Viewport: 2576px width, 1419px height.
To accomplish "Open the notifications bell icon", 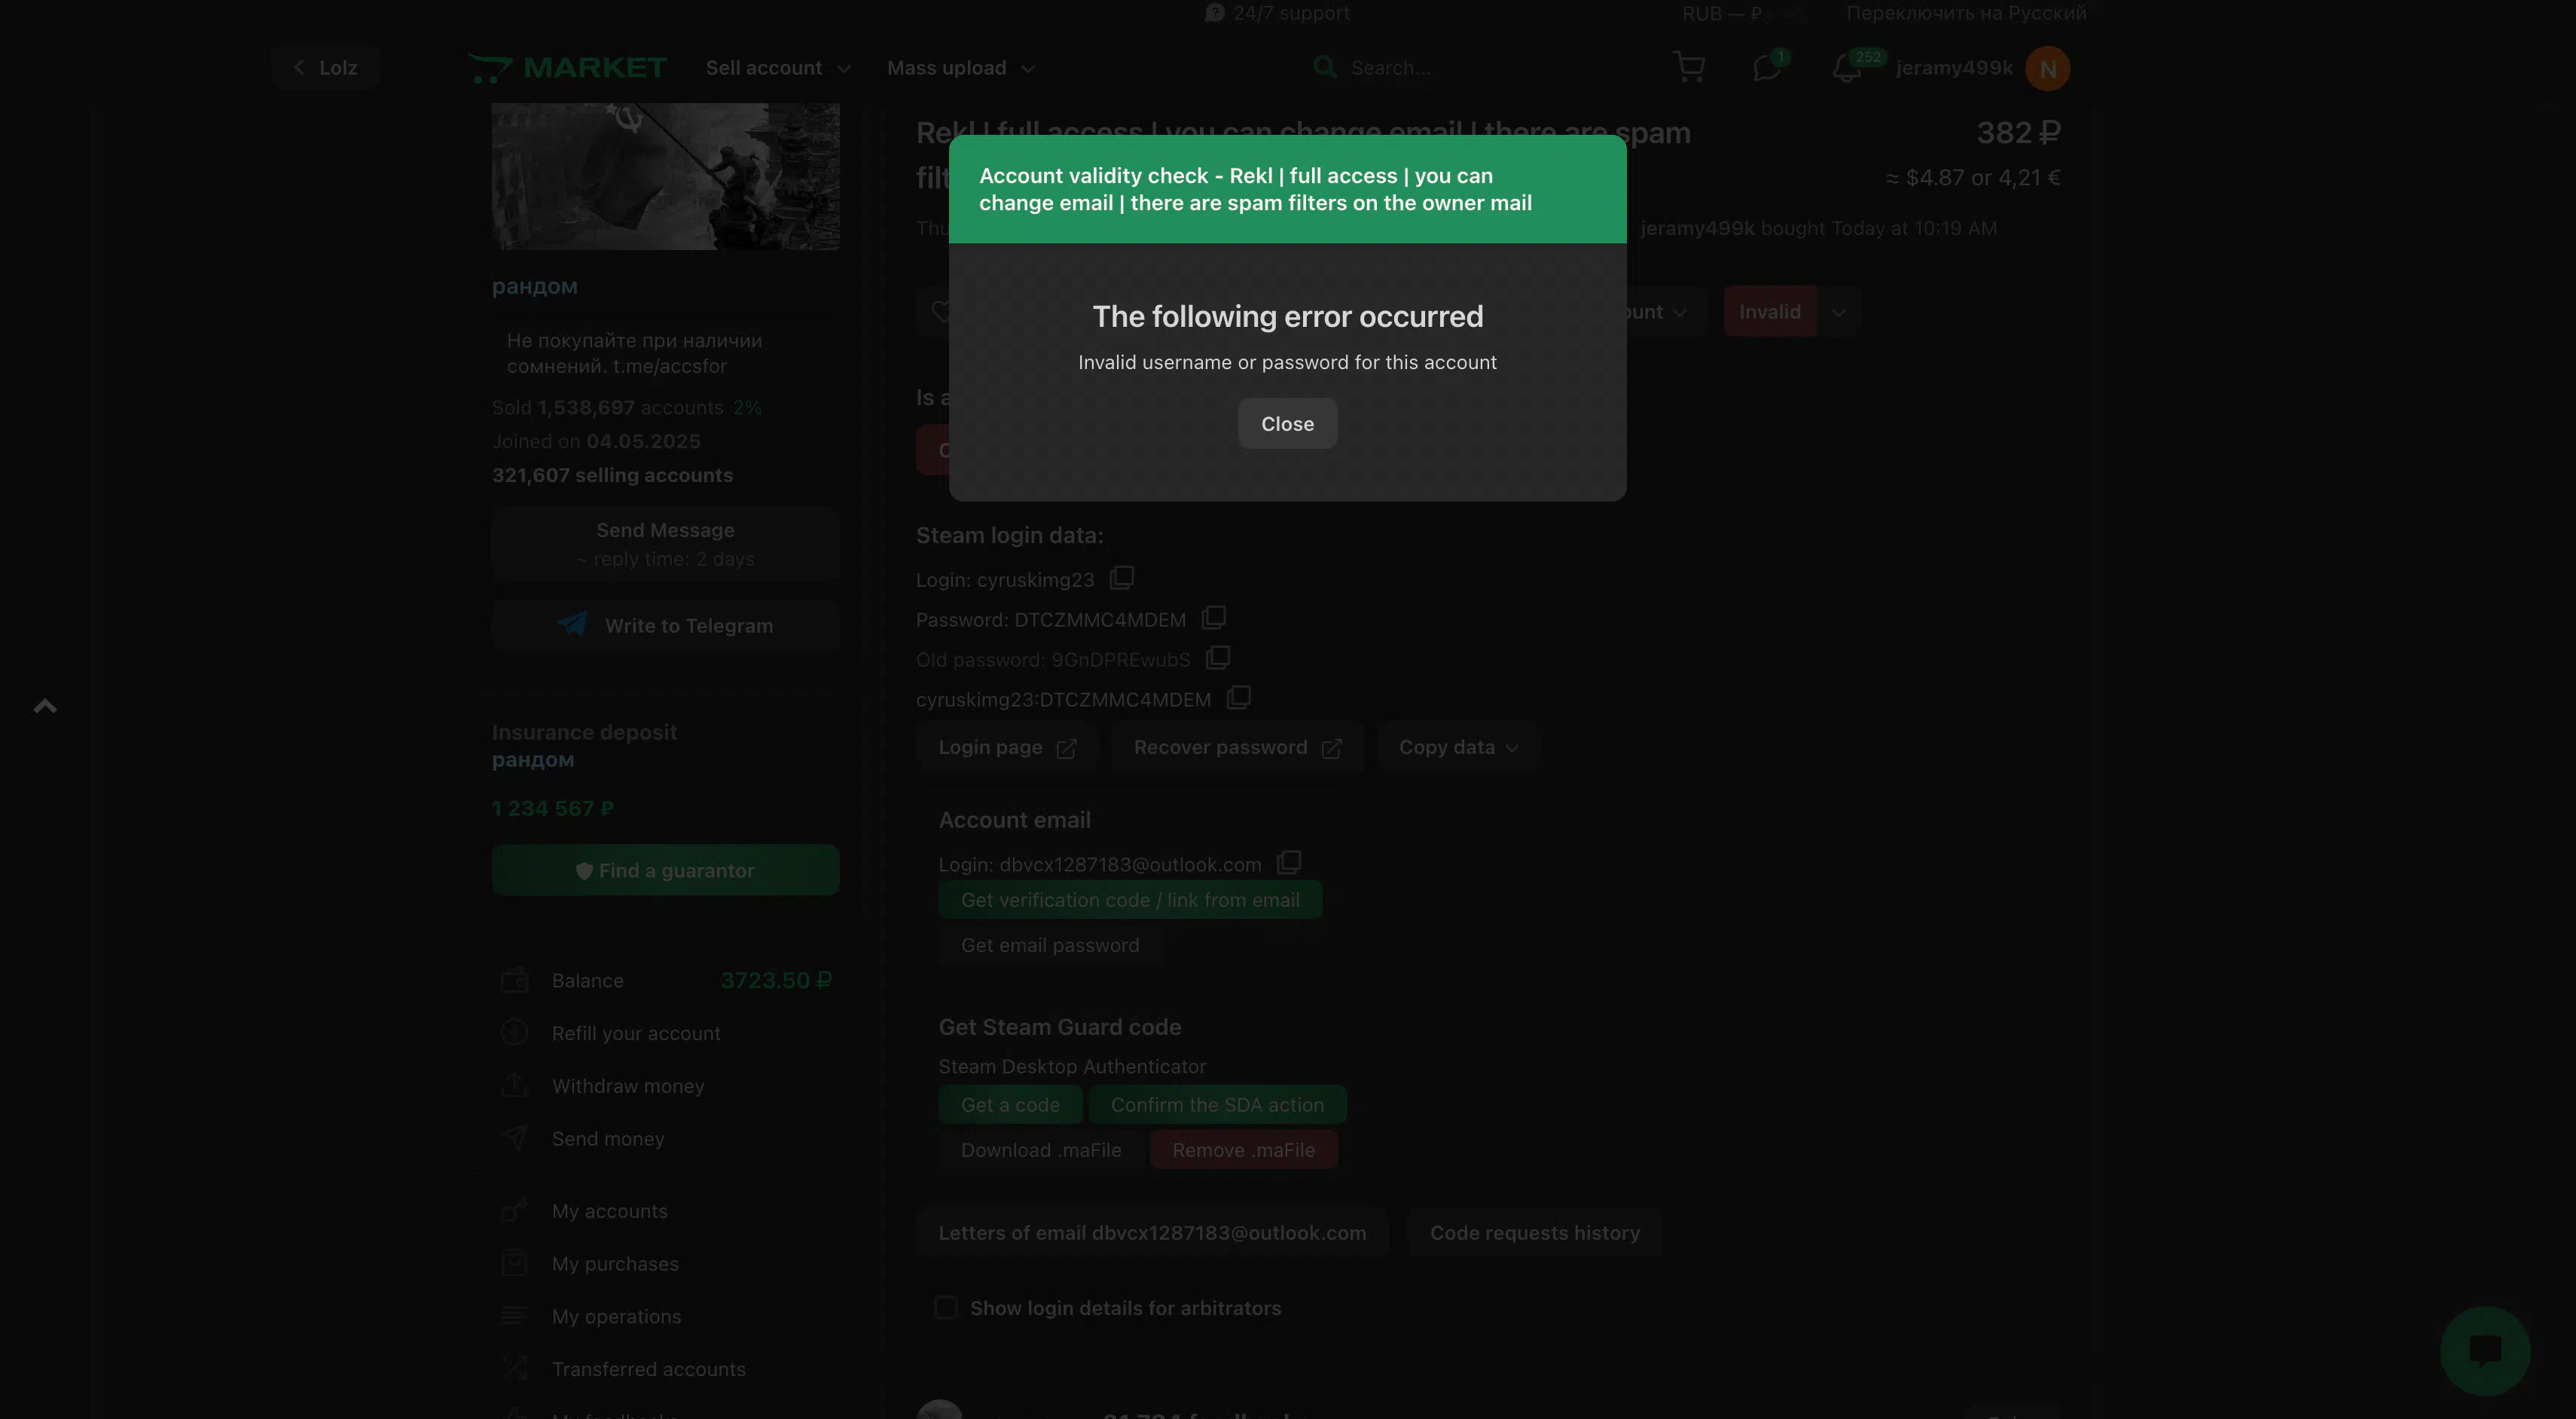I will 1846,67.
